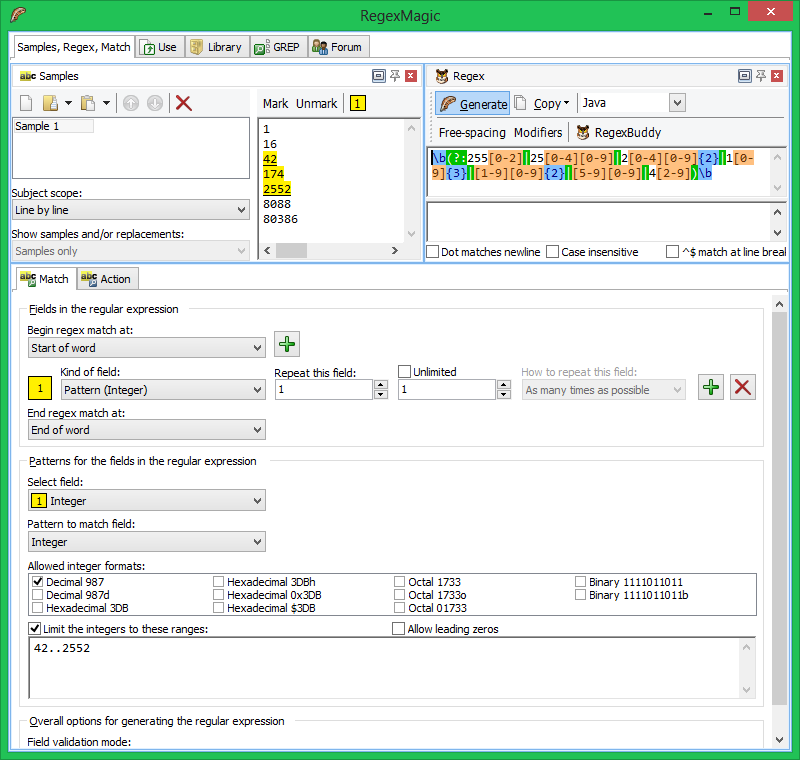
Task: Restore the Regex panel using its float icon
Action: tap(744, 76)
